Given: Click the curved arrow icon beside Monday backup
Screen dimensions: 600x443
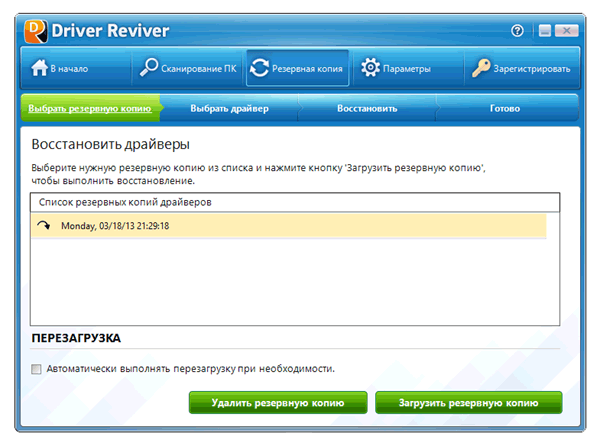Looking at the screenshot, I should pyautogui.click(x=44, y=225).
